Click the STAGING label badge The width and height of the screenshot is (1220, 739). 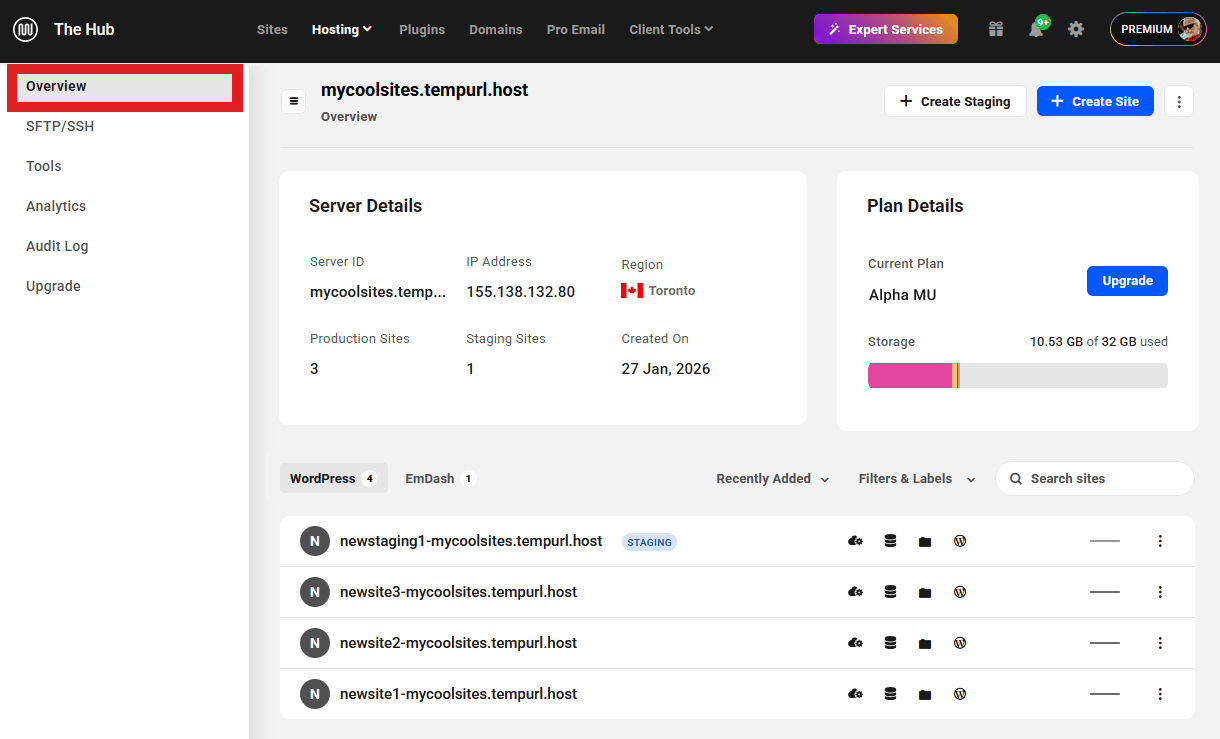point(649,542)
